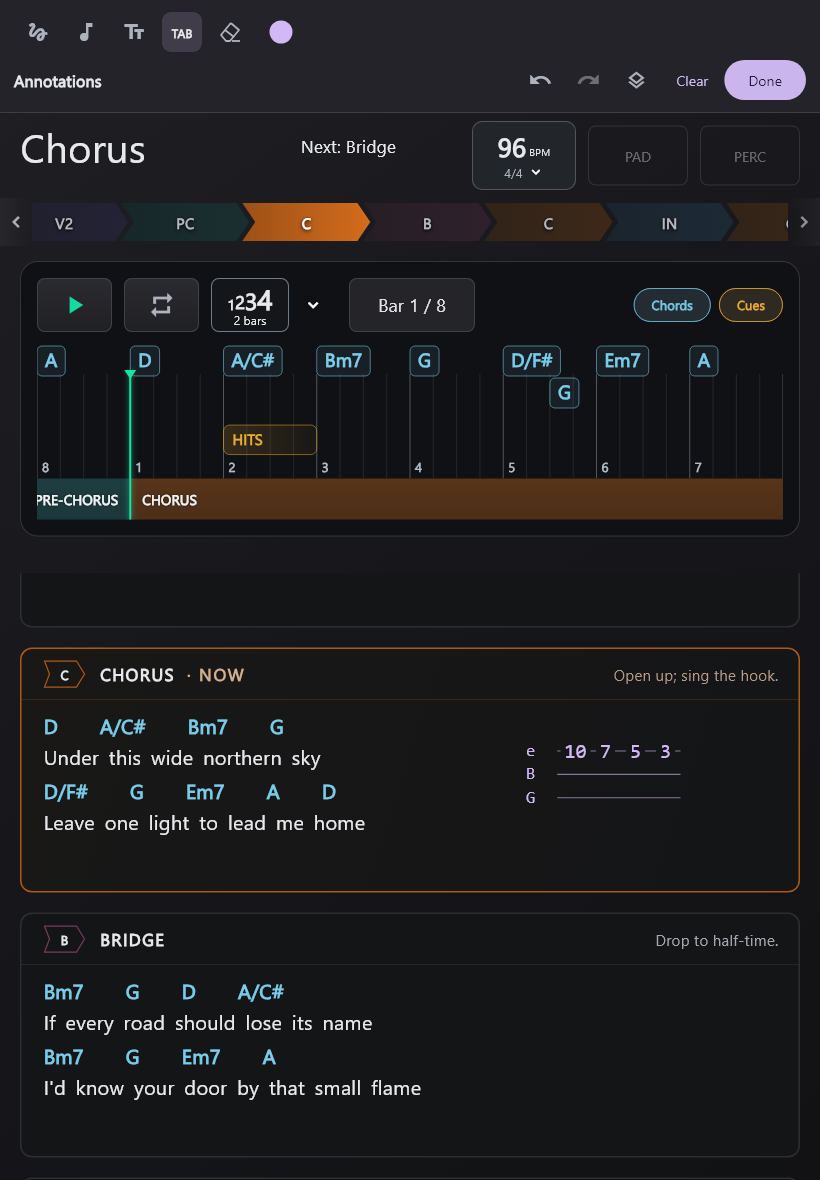
Task: Select the Bm7 chord marker on the timeline
Action: tap(343, 360)
